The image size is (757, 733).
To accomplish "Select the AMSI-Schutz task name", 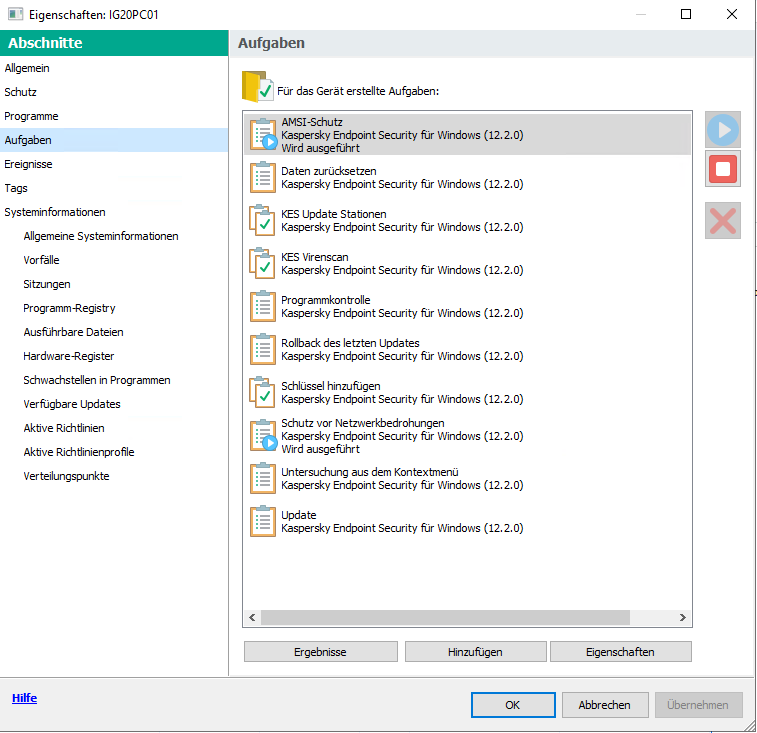I will 312,122.
